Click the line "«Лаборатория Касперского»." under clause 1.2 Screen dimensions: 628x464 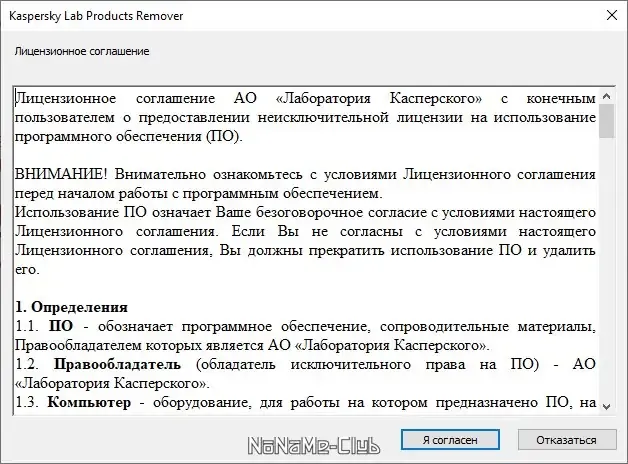tap(112, 384)
